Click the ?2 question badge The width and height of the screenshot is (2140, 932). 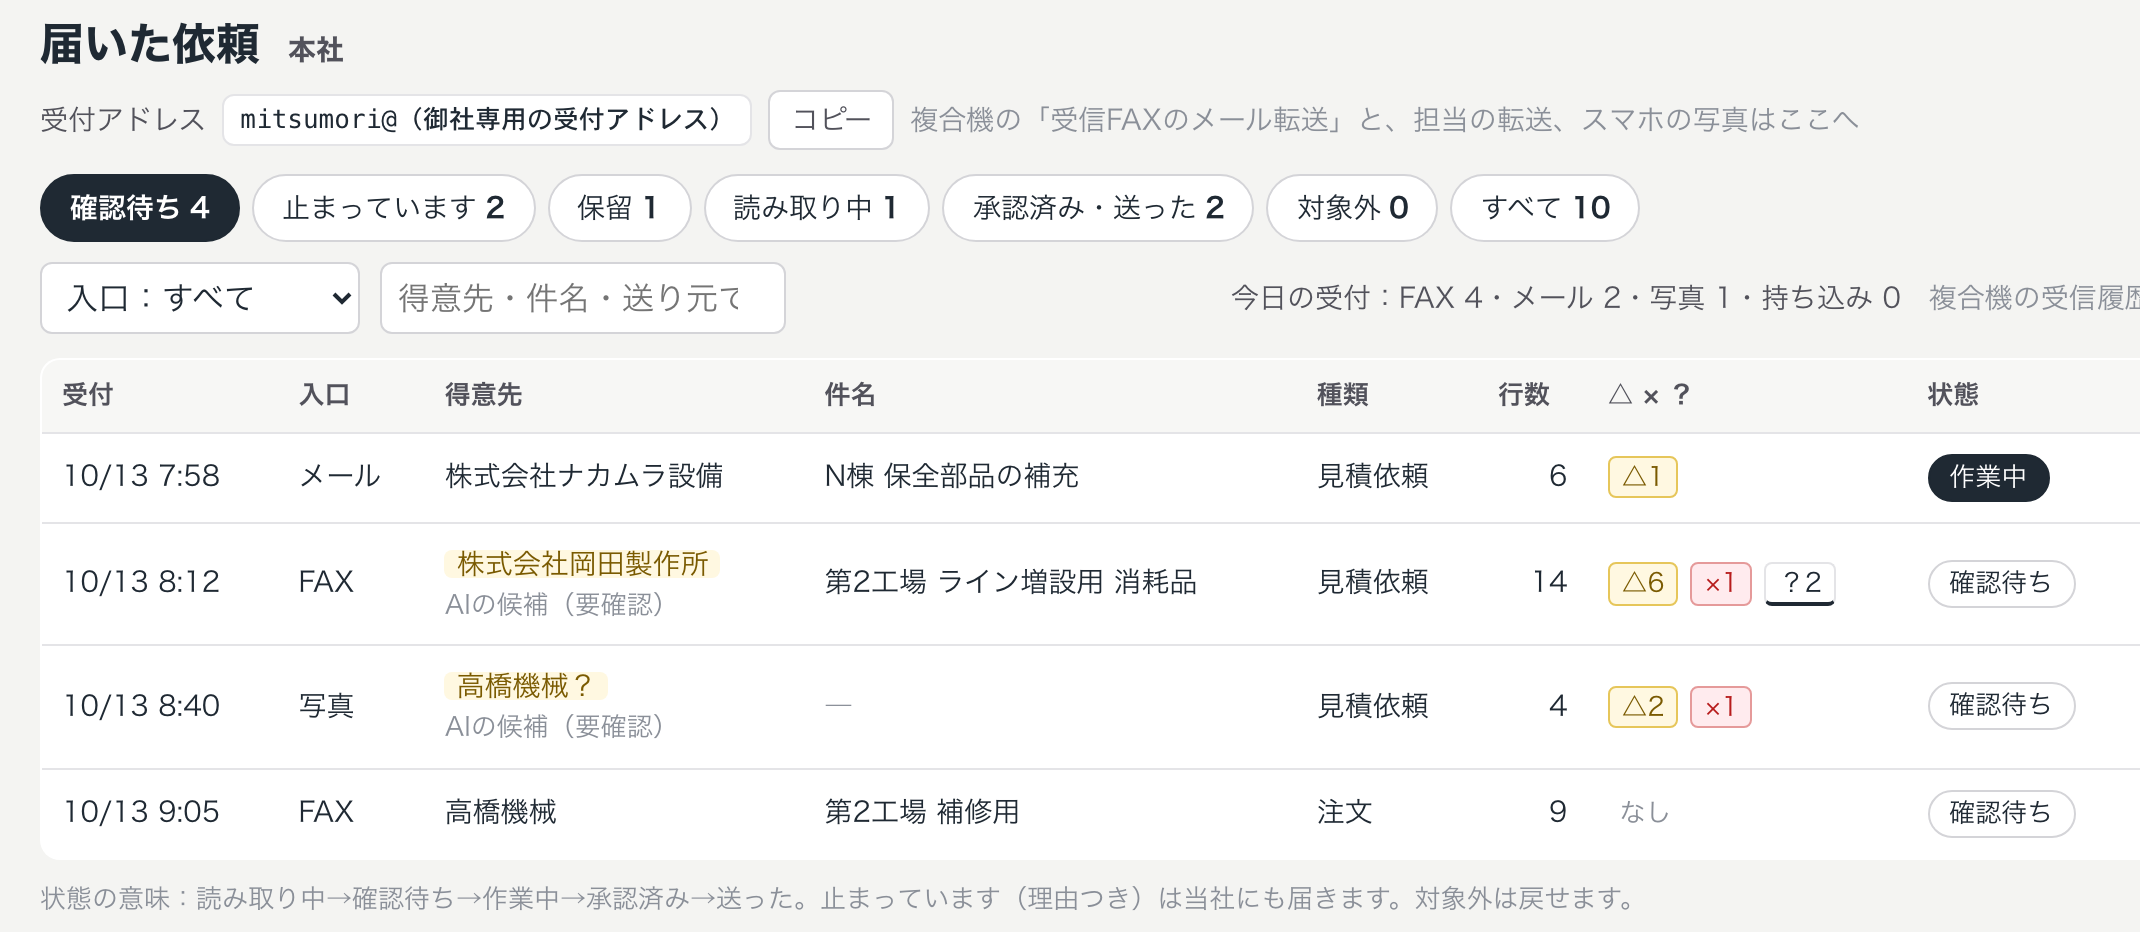coord(1800,583)
